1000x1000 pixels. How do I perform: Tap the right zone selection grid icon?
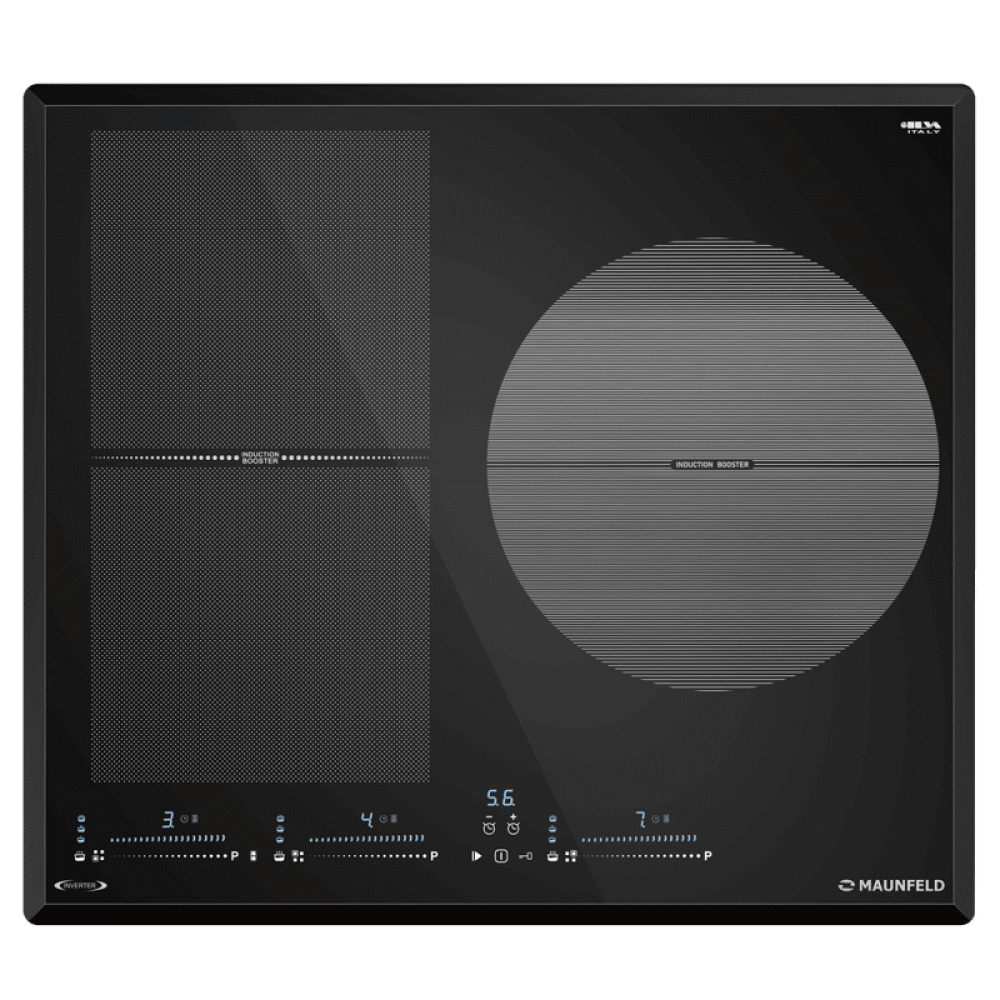[571, 856]
